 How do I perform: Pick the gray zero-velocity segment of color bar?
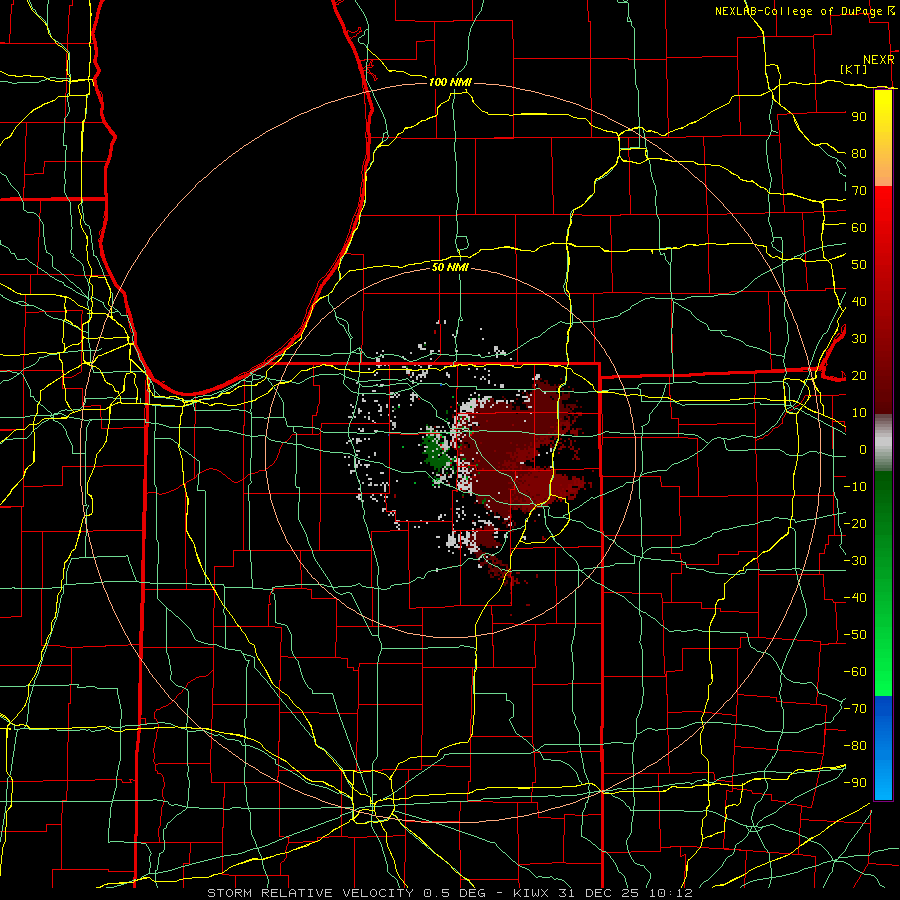coord(883,443)
